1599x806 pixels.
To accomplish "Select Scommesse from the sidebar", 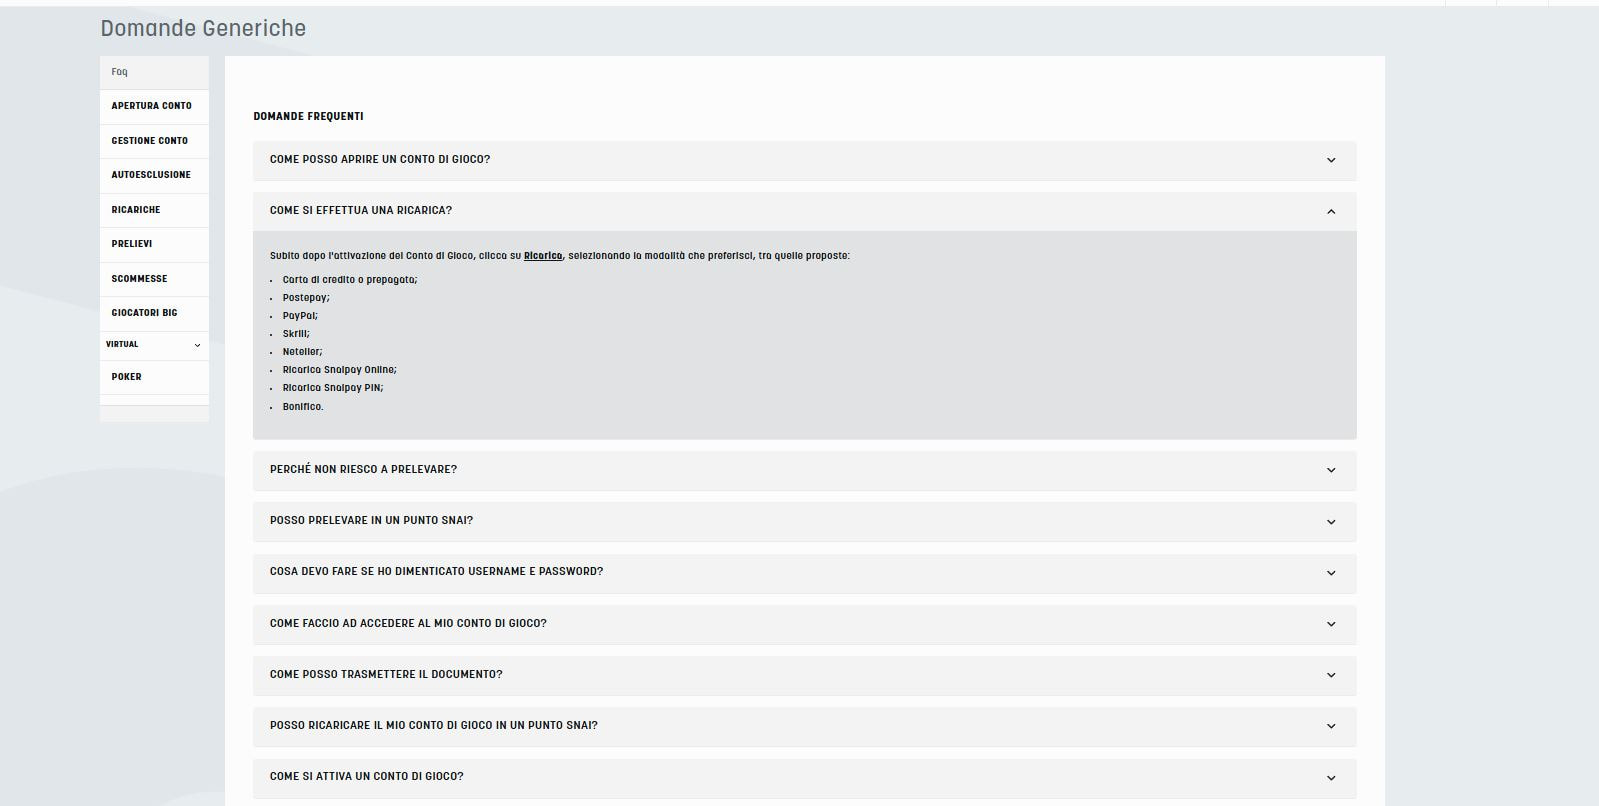I will coord(140,279).
